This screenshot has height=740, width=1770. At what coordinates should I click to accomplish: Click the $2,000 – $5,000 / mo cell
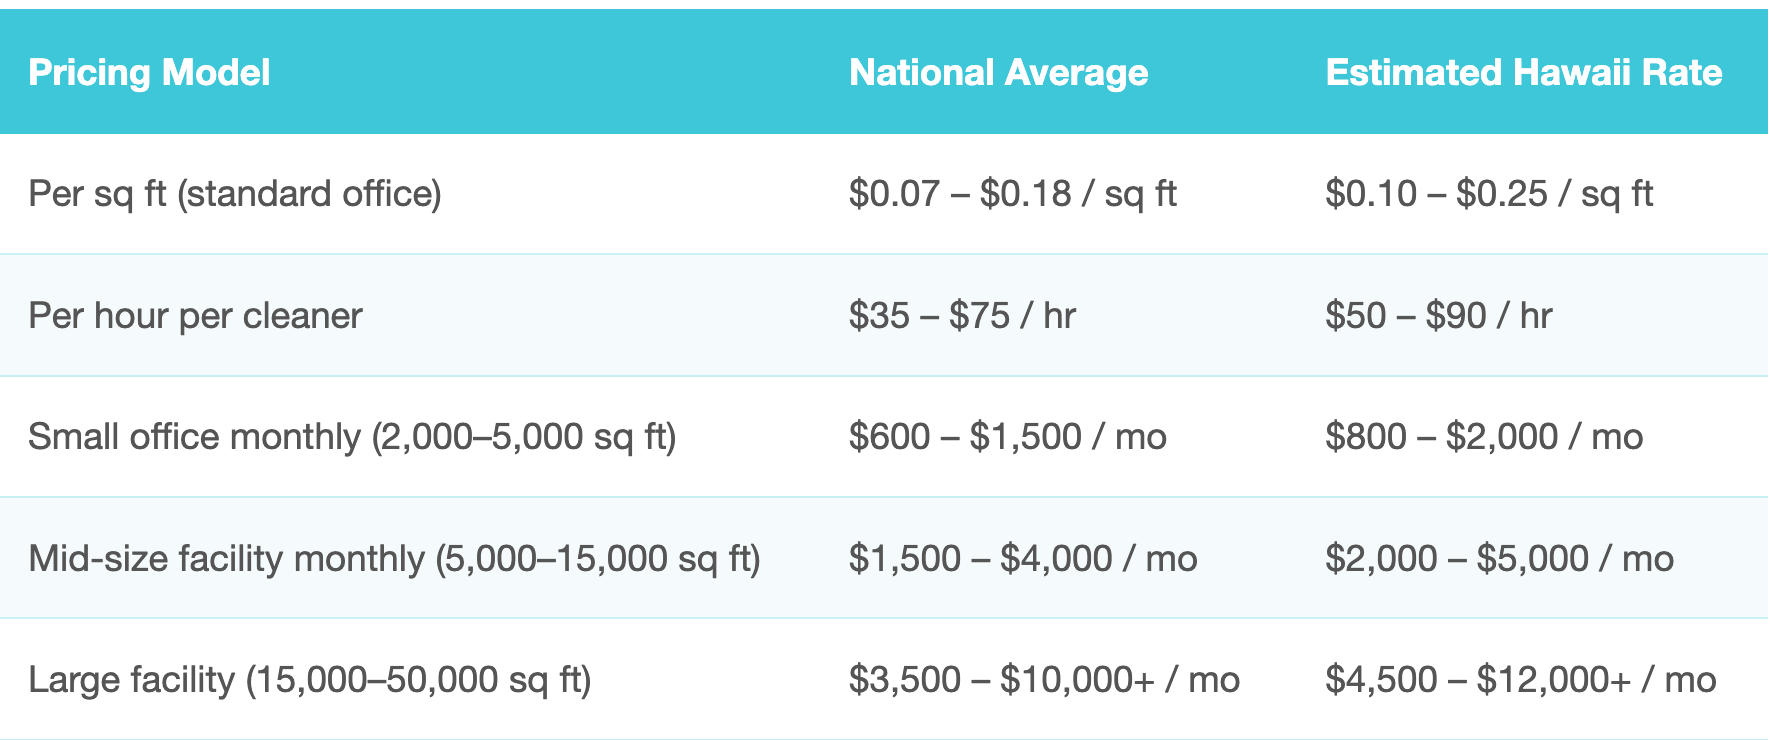1499,559
